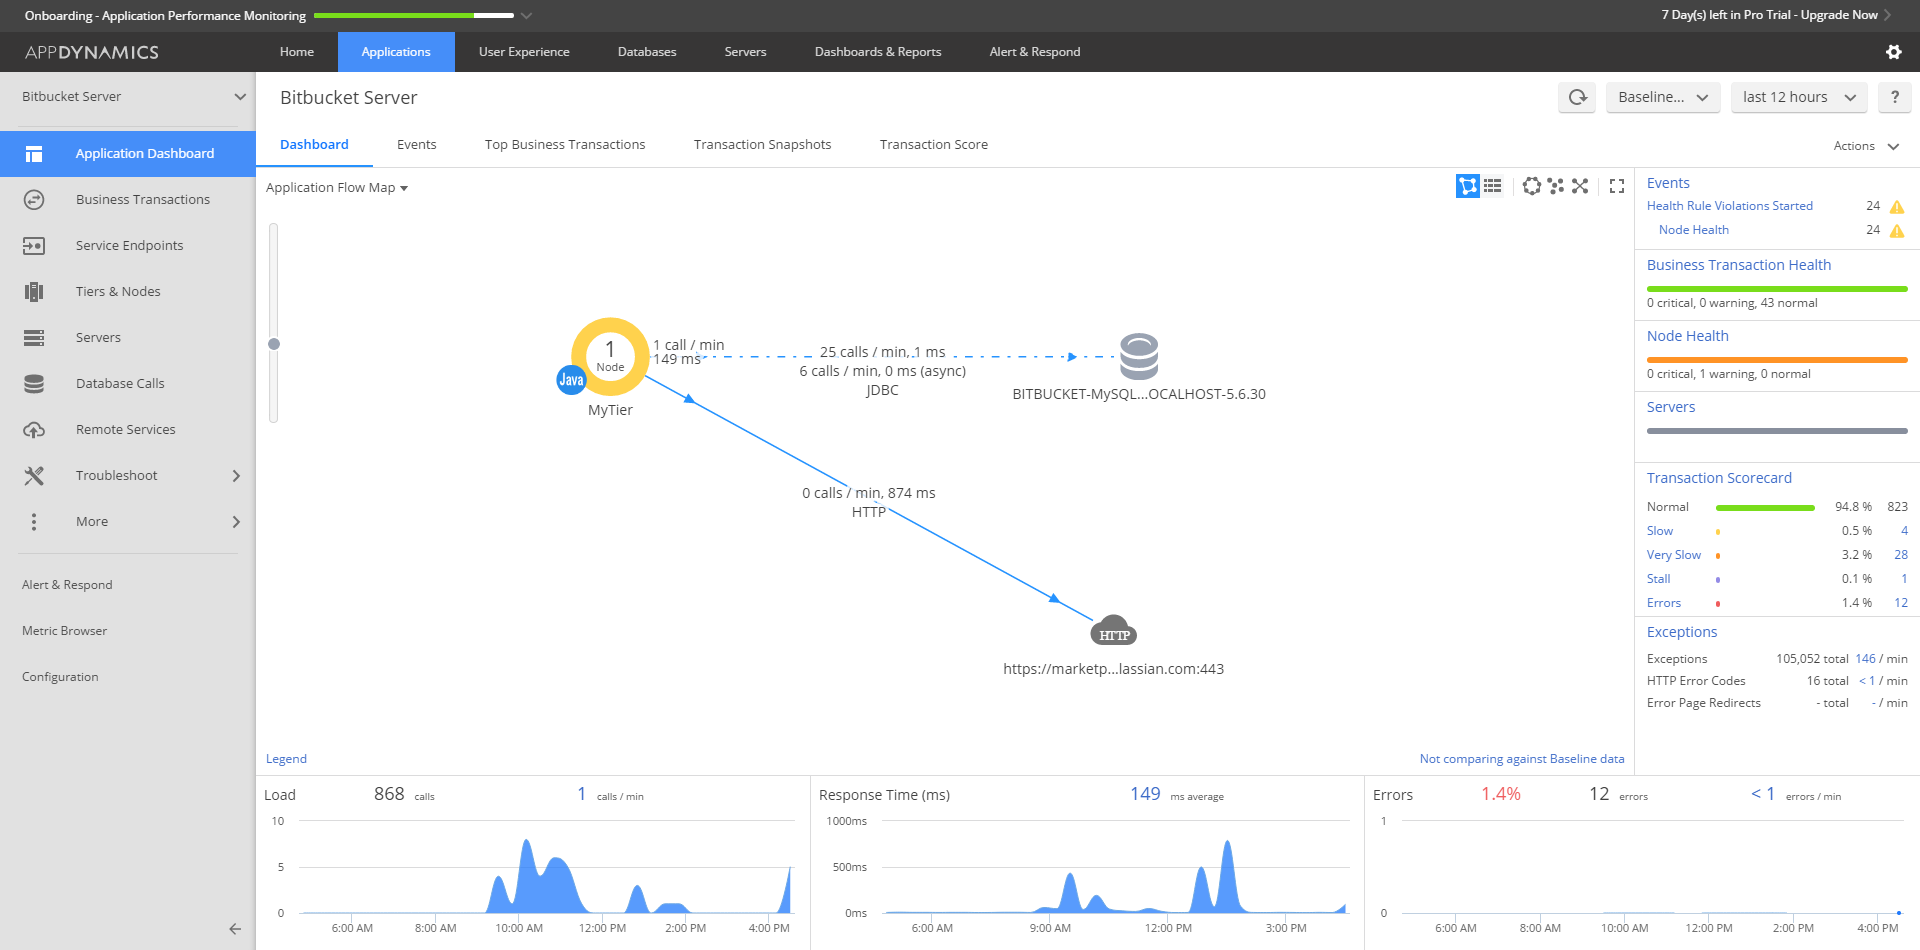The height and width of the screenshot is (950, 1920).
Task: Click Health Rule Violations Started link
Action: tap(1729, 206)
